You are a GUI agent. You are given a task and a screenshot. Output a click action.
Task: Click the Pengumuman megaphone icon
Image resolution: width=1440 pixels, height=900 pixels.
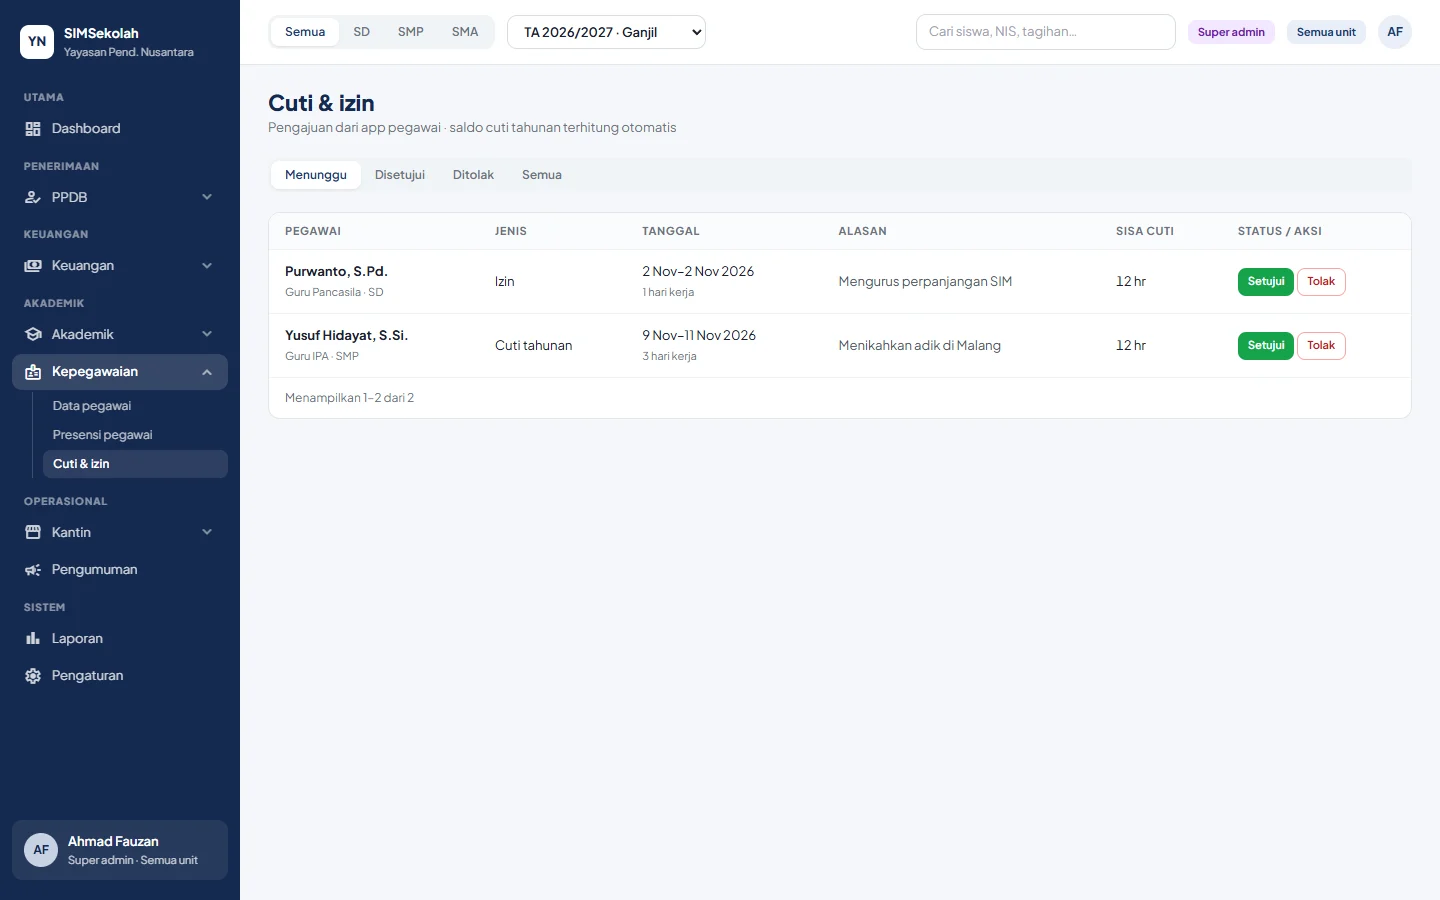point(33,570)
